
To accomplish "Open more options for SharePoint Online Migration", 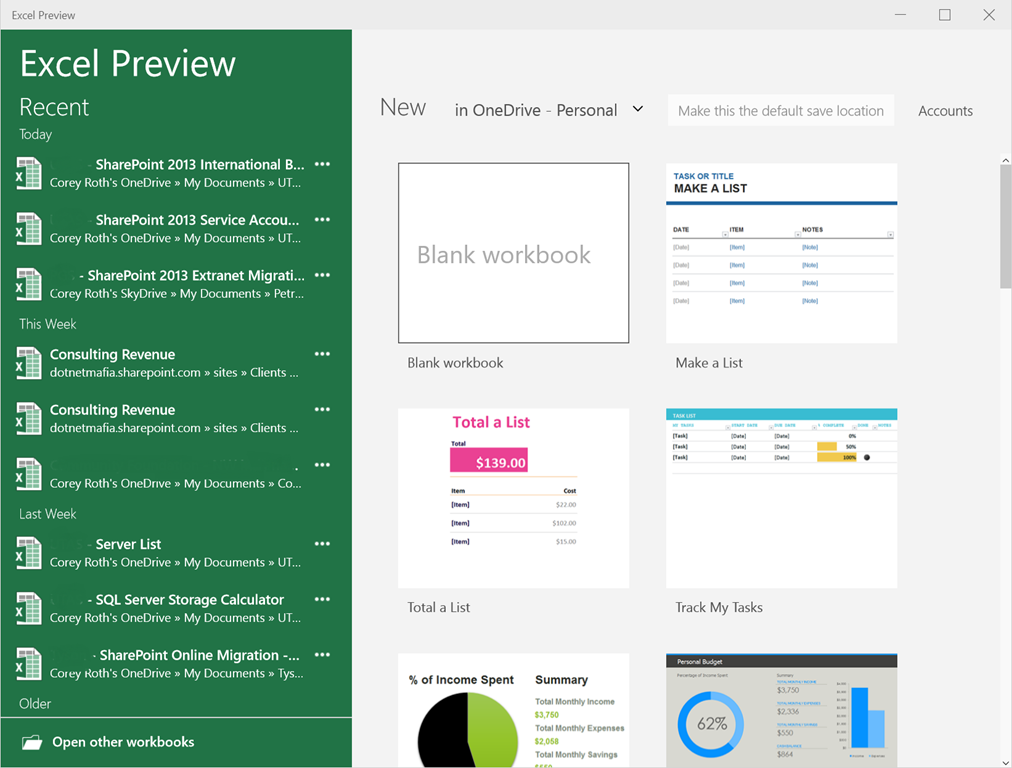I will (x=322, y=654).
